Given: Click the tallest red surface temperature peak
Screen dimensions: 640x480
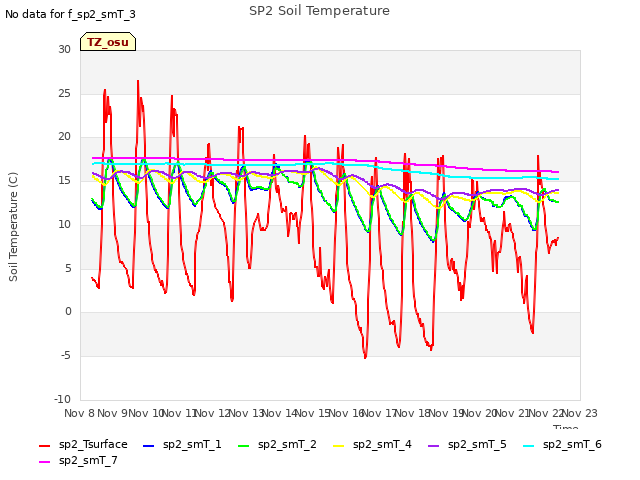Looking at the screenshot, I should [138, 81].
